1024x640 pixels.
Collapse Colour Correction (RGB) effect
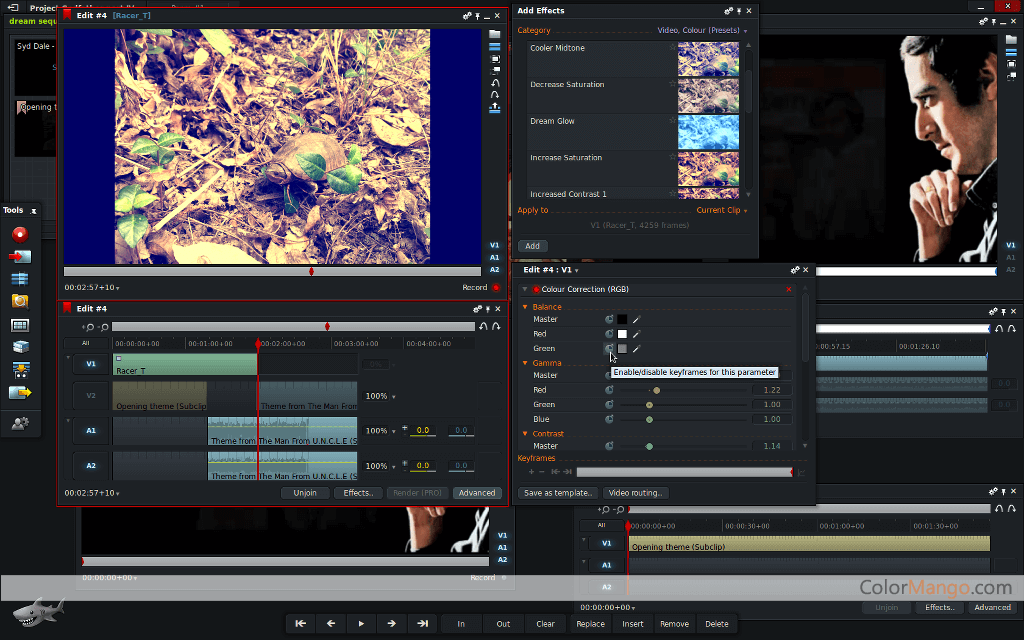coord(524,289)
